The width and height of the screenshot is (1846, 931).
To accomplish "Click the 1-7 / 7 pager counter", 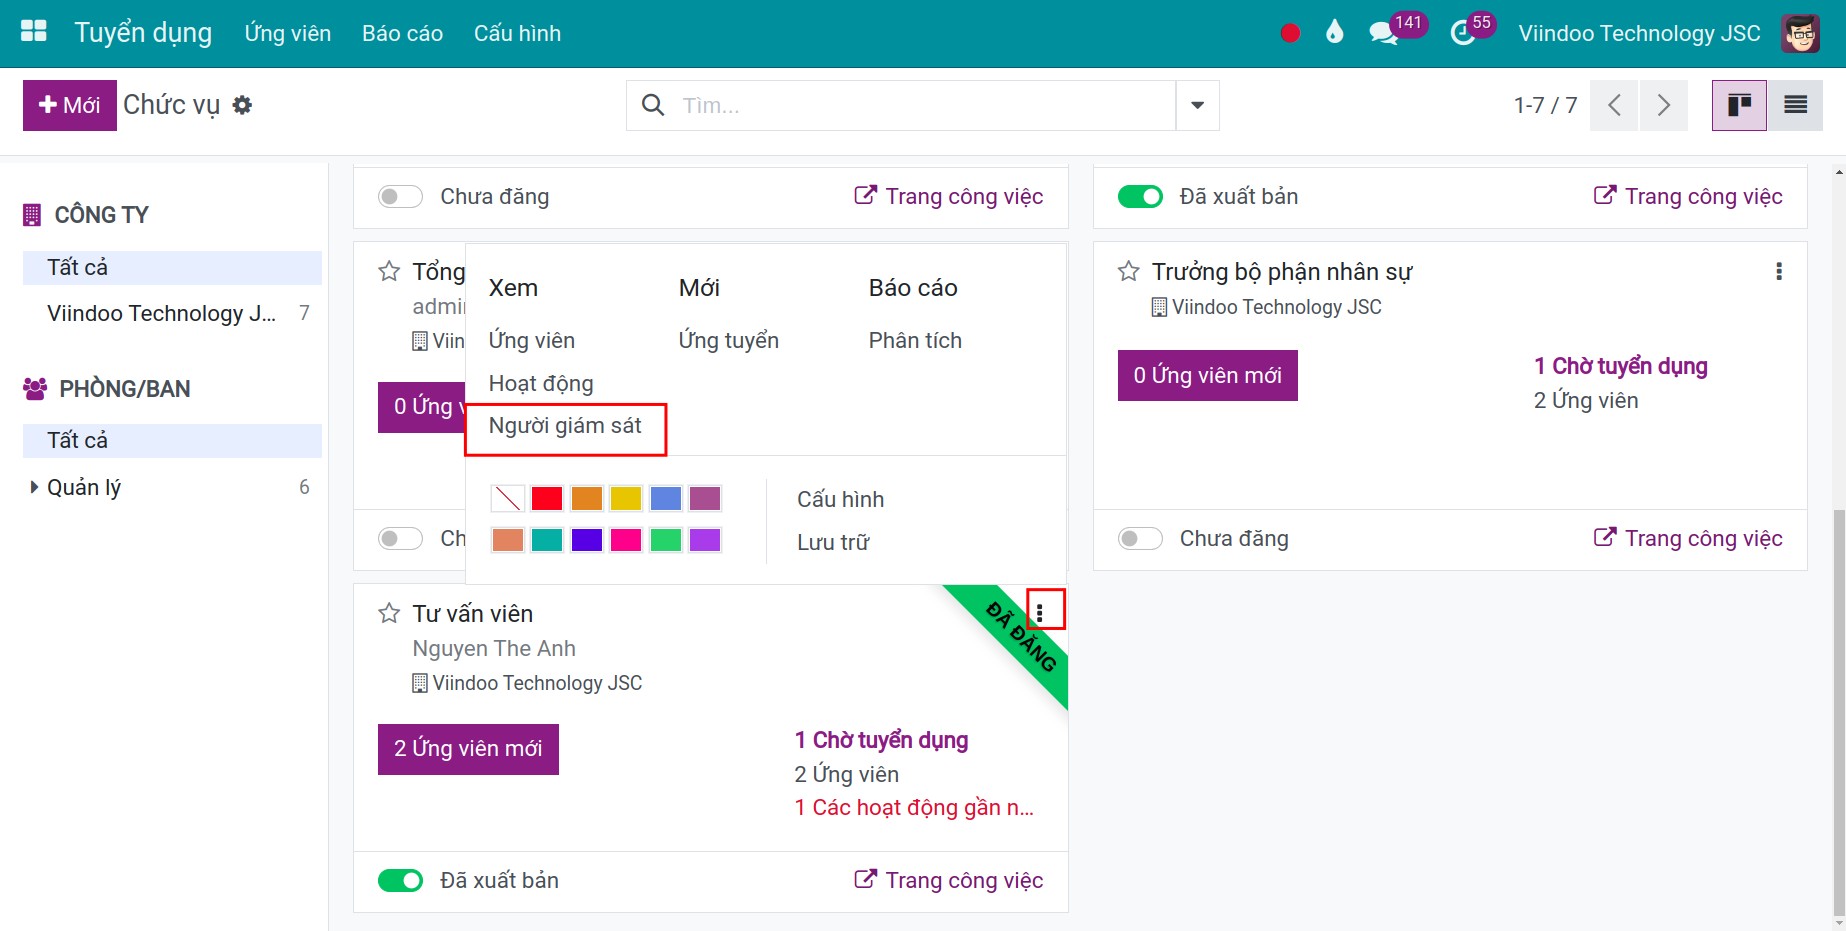I will [x=1545, y=105].
